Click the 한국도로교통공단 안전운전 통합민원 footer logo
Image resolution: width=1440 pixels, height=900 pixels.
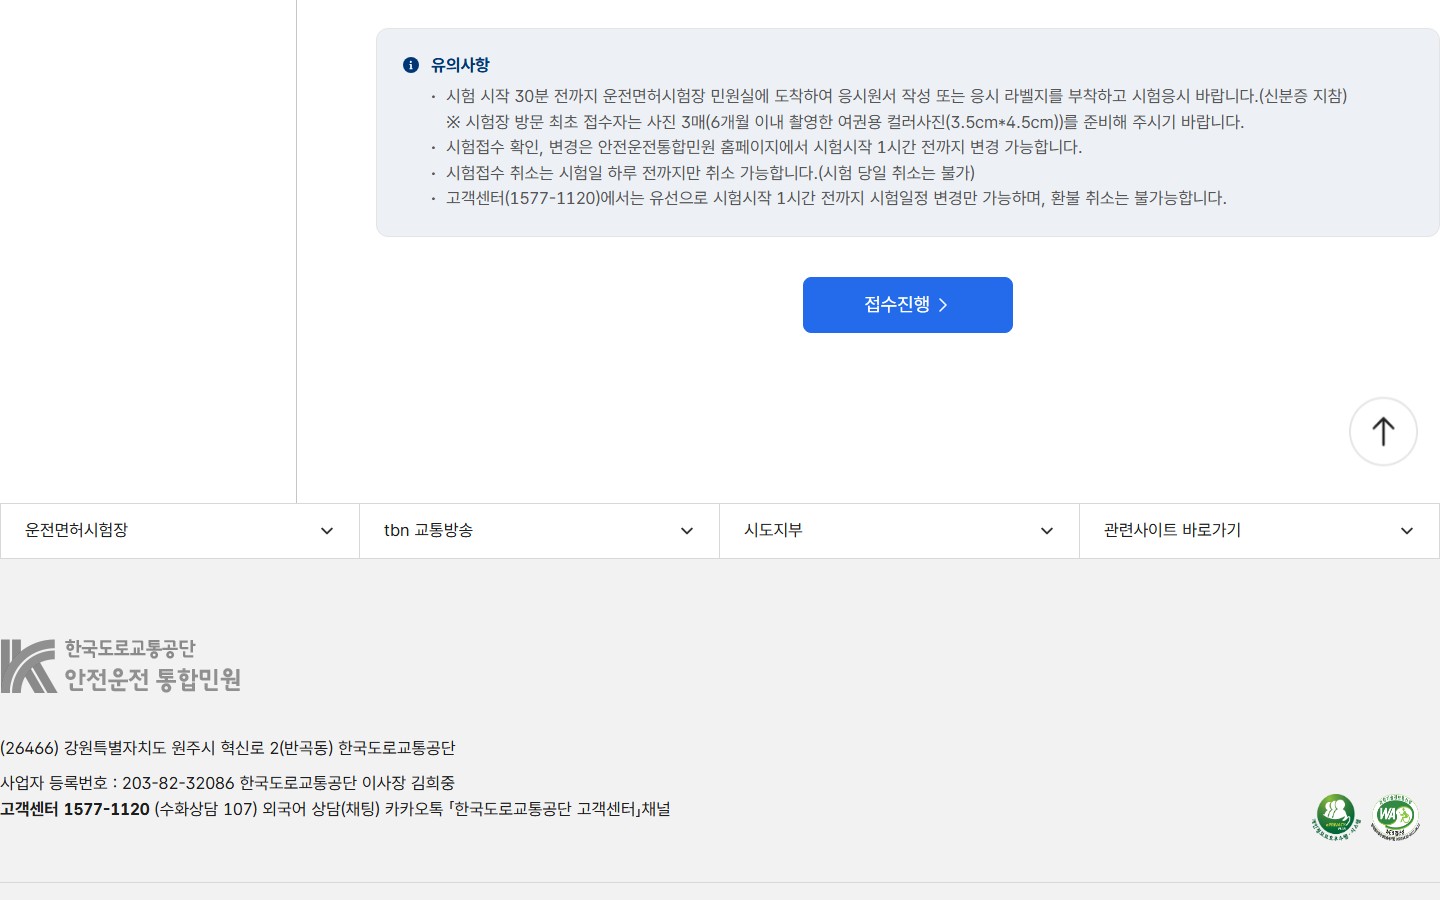(121, 666)
